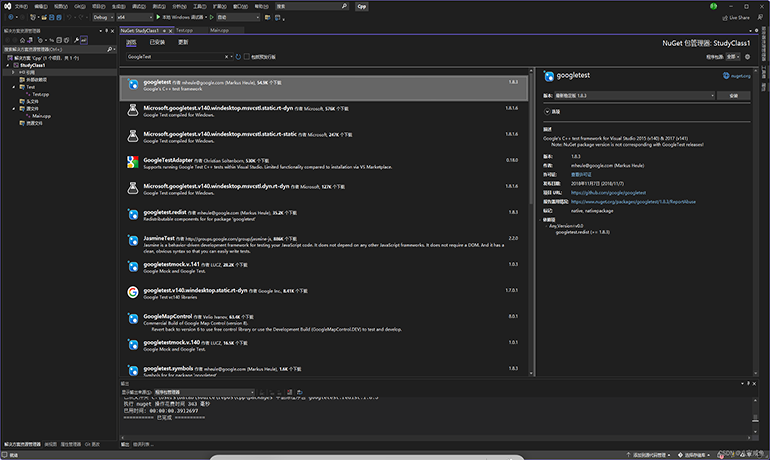Click the googletest package icon in details pane
The width and height of the screenshot is (770, 460).
click(x=549, y=76)
